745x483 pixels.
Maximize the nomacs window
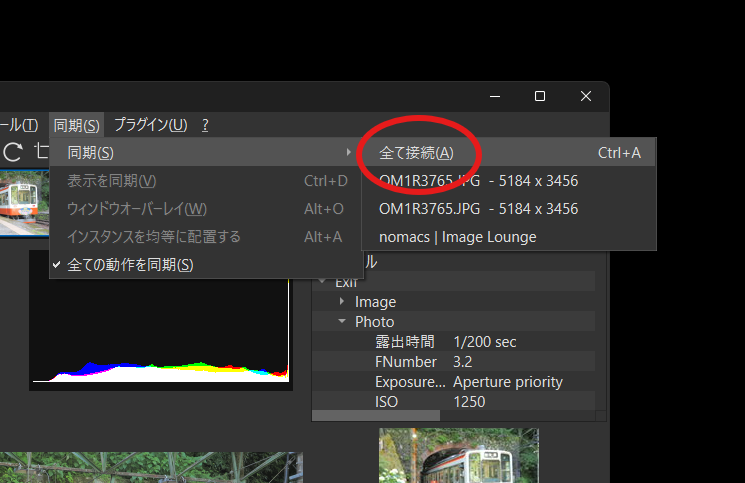tap(540, 96)
